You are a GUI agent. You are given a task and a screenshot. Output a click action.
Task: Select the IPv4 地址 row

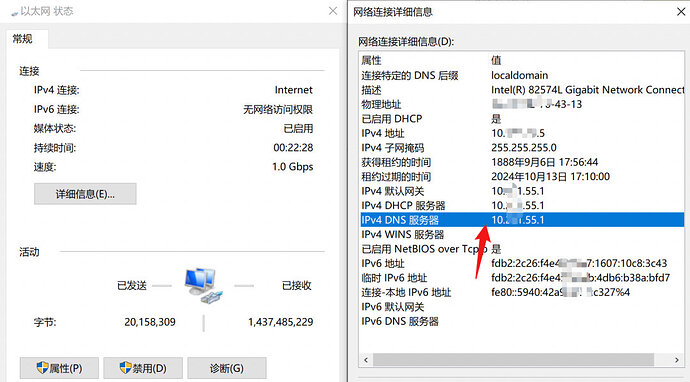(x=522, y=133)
